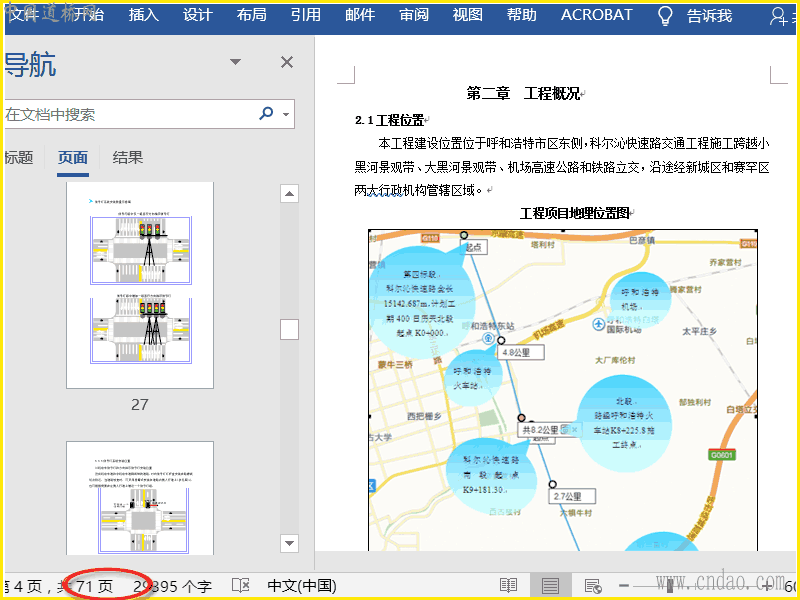The image size is (800, 600).
Task: Close the navigation pane
Action: [x=287, y=63]
